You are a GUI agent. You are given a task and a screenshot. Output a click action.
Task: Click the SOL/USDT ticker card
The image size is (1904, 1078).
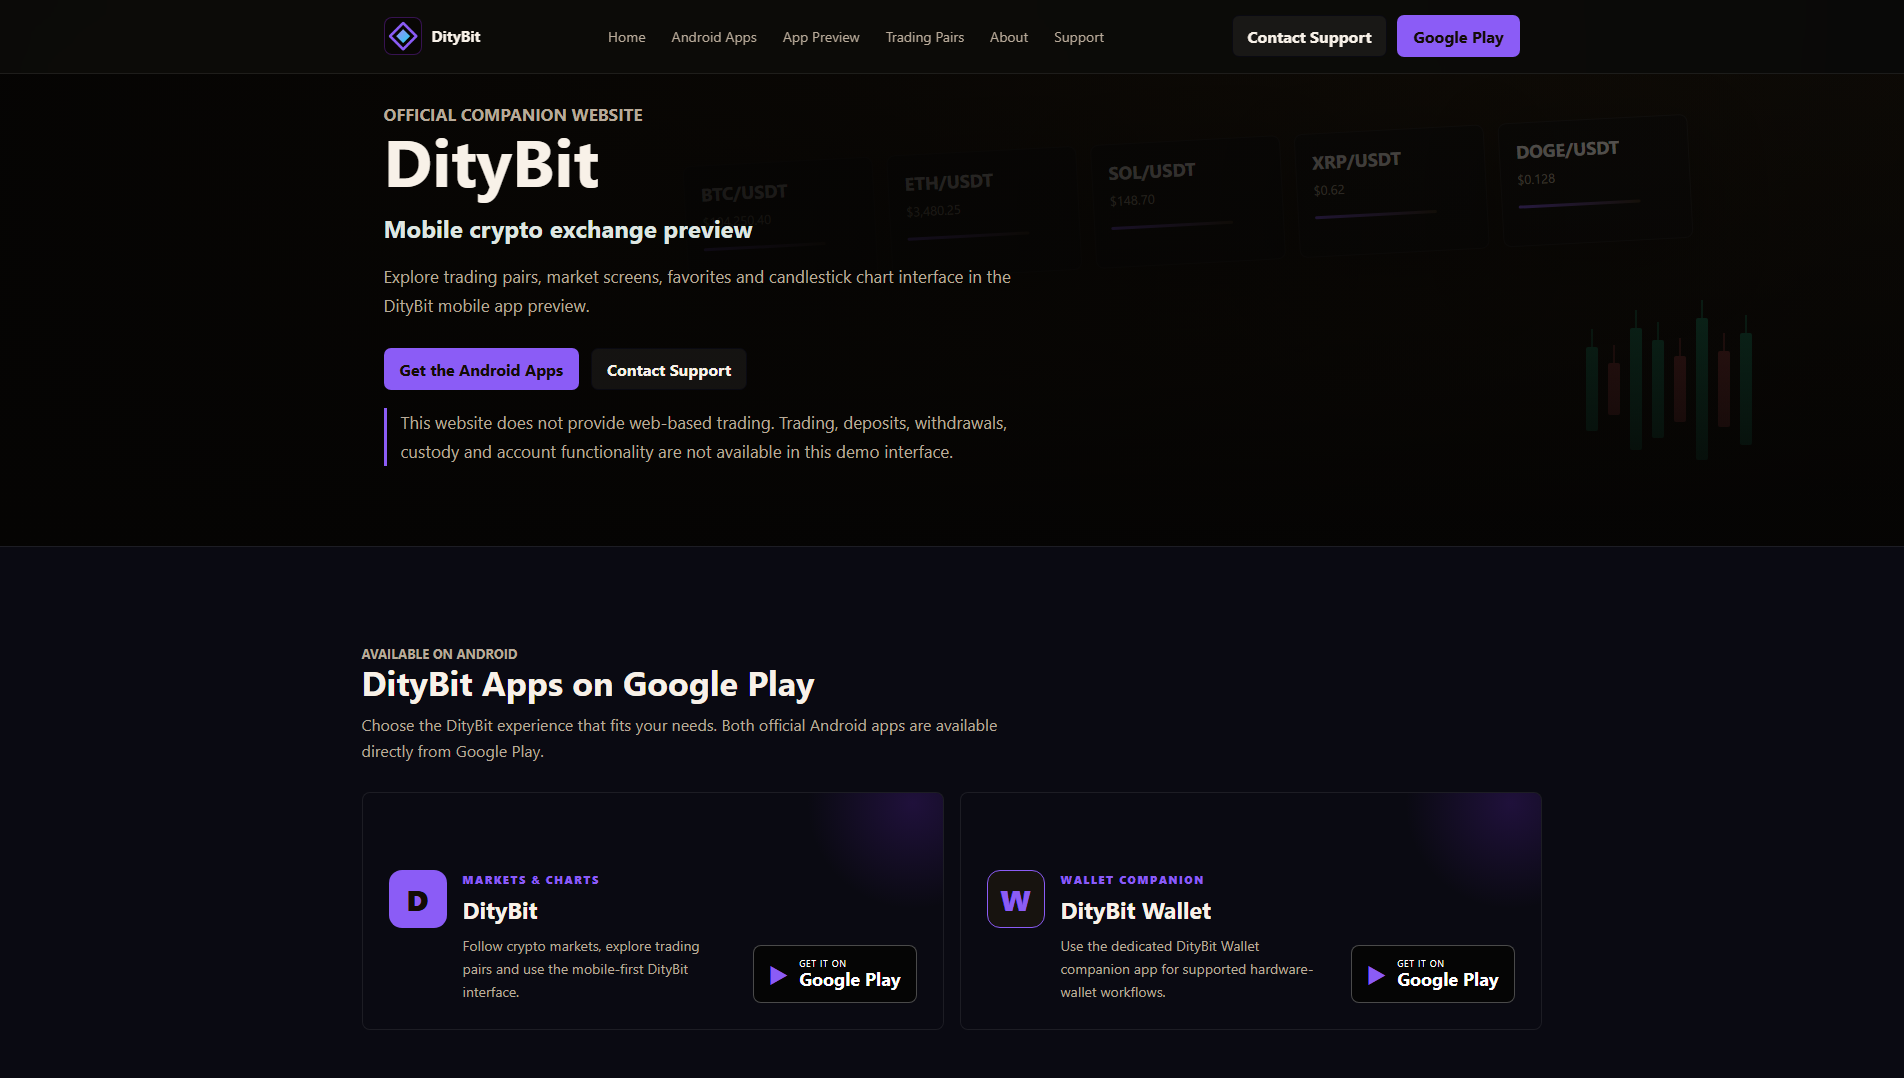pos(1187,200)
